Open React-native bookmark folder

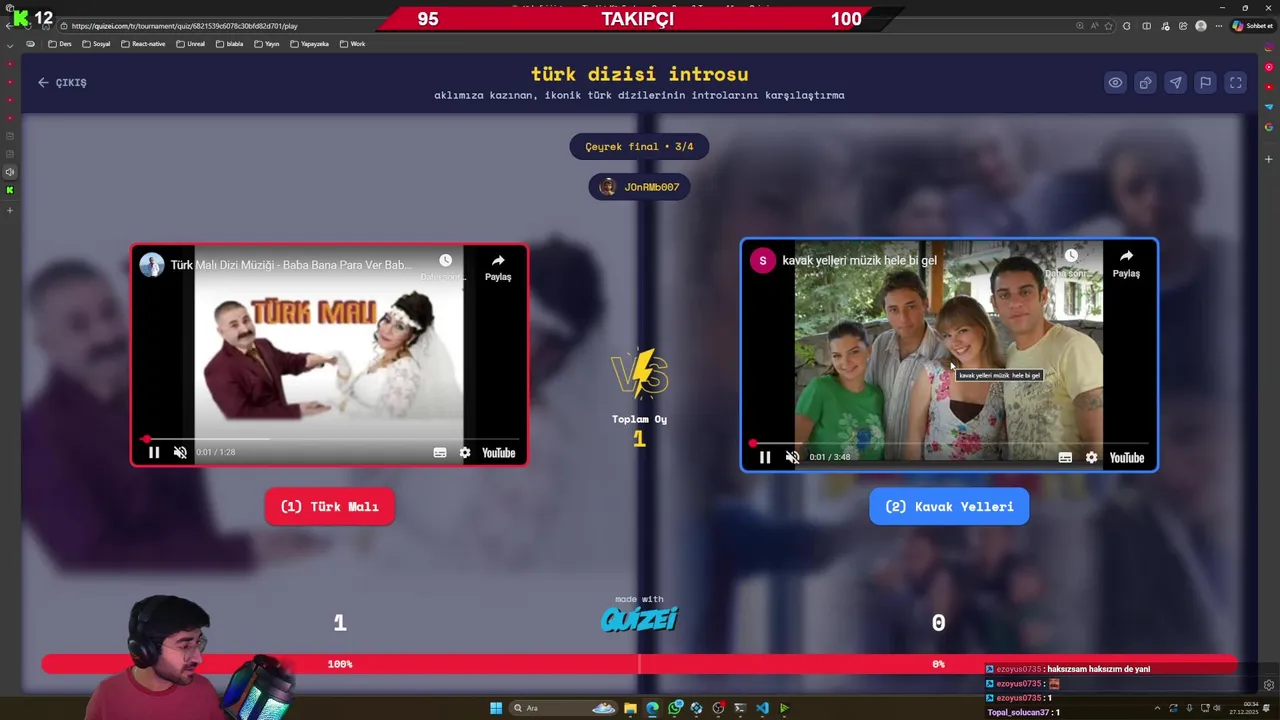[143, 44]
